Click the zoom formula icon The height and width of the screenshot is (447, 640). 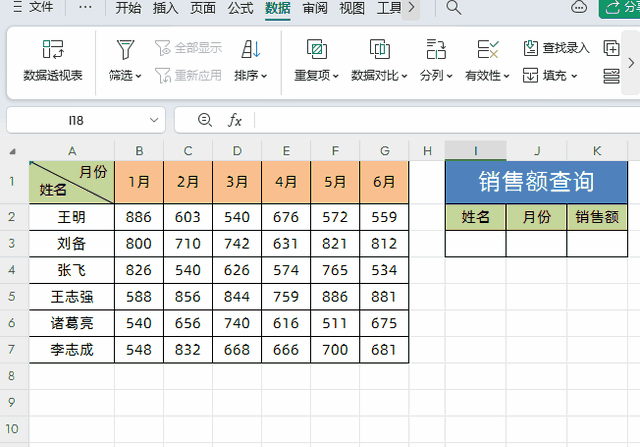[204, 120]
